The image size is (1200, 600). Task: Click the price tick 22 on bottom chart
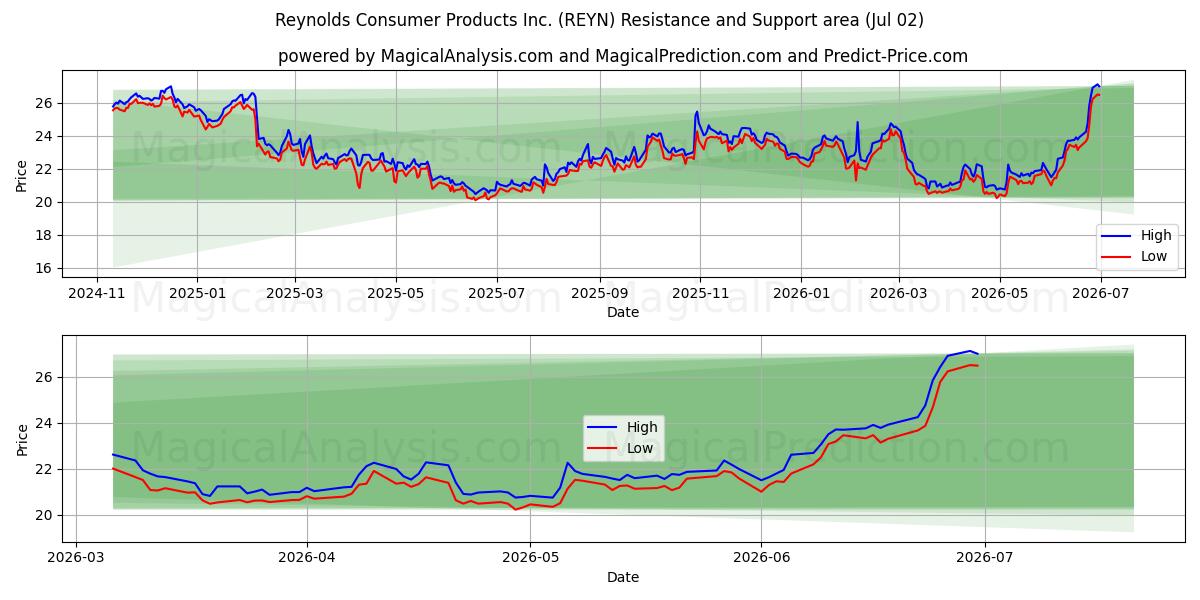point(46,469)
